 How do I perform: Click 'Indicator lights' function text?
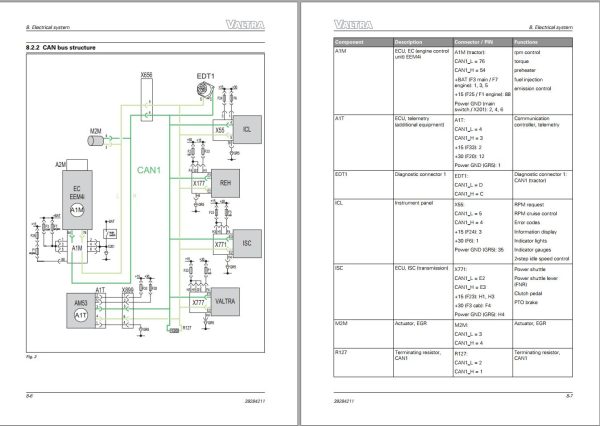pyautogui.click(x=531, y=241)
